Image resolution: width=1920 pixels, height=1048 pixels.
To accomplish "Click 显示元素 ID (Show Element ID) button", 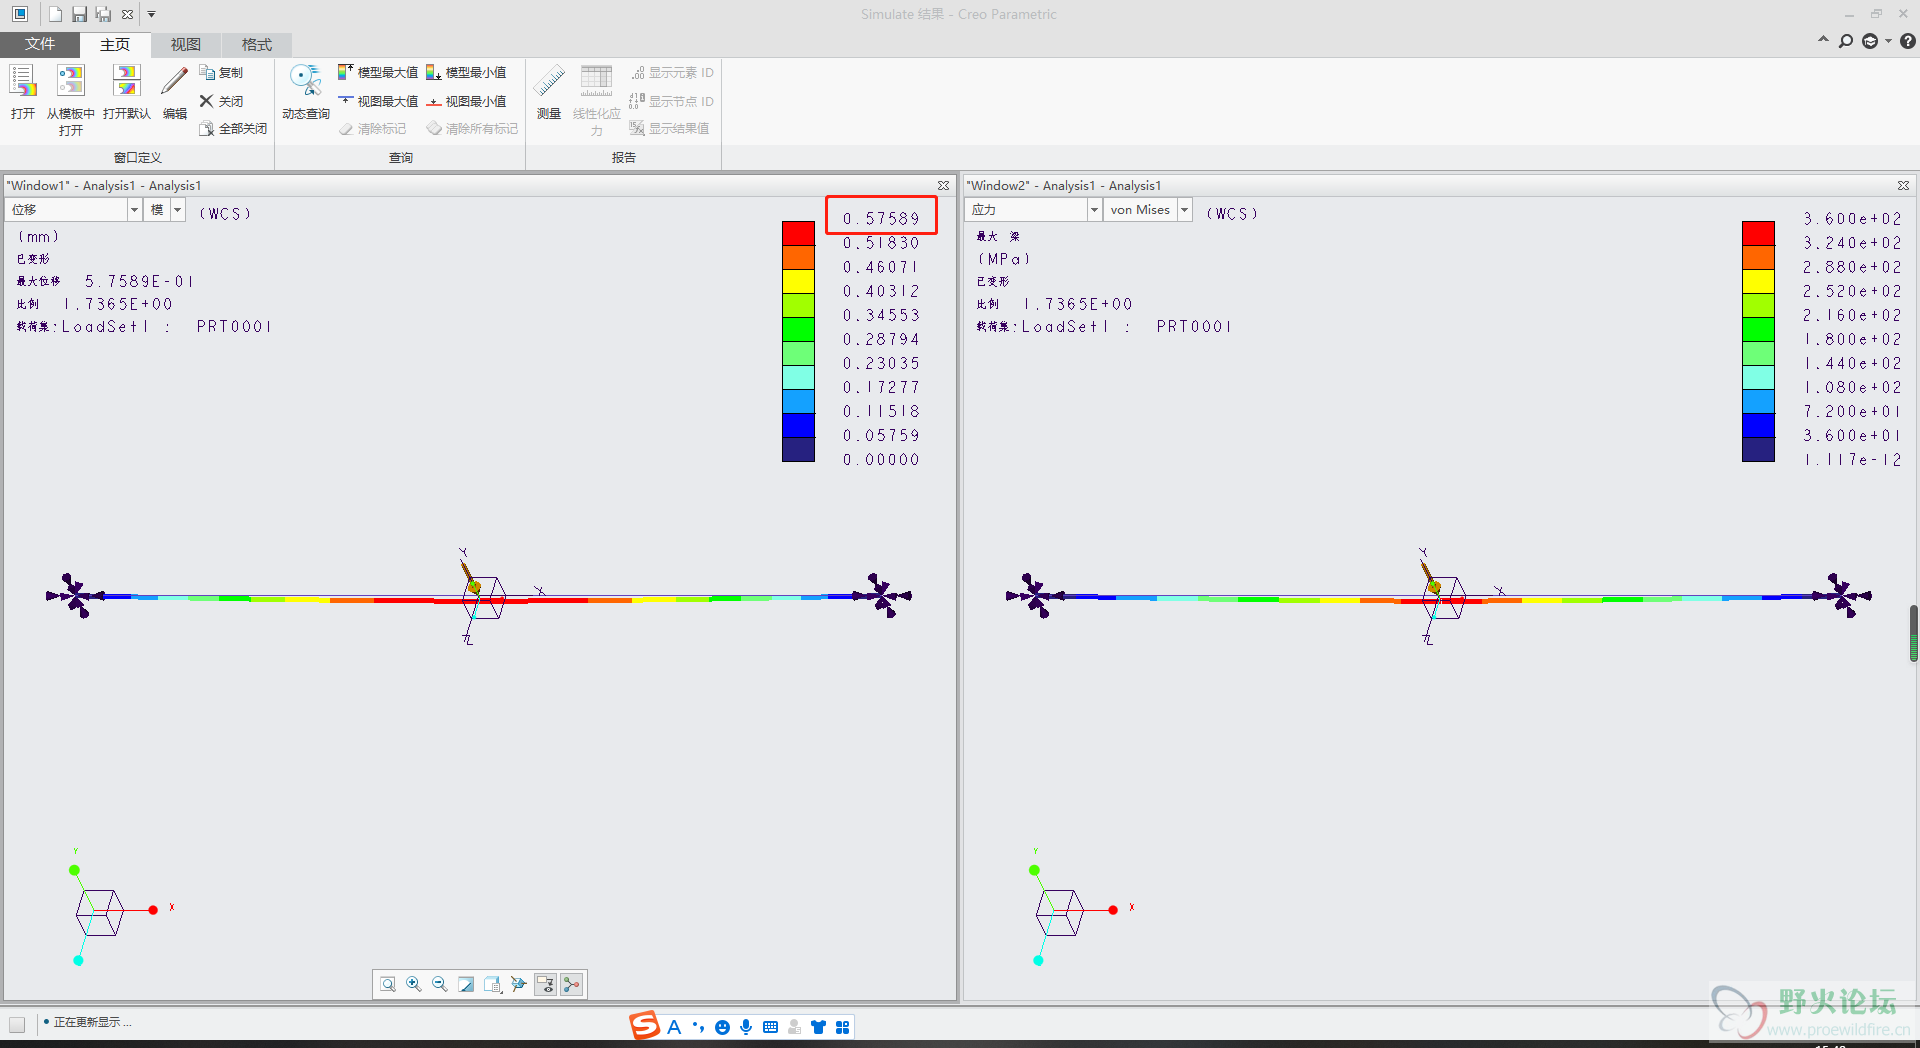I will coord(671,73).
